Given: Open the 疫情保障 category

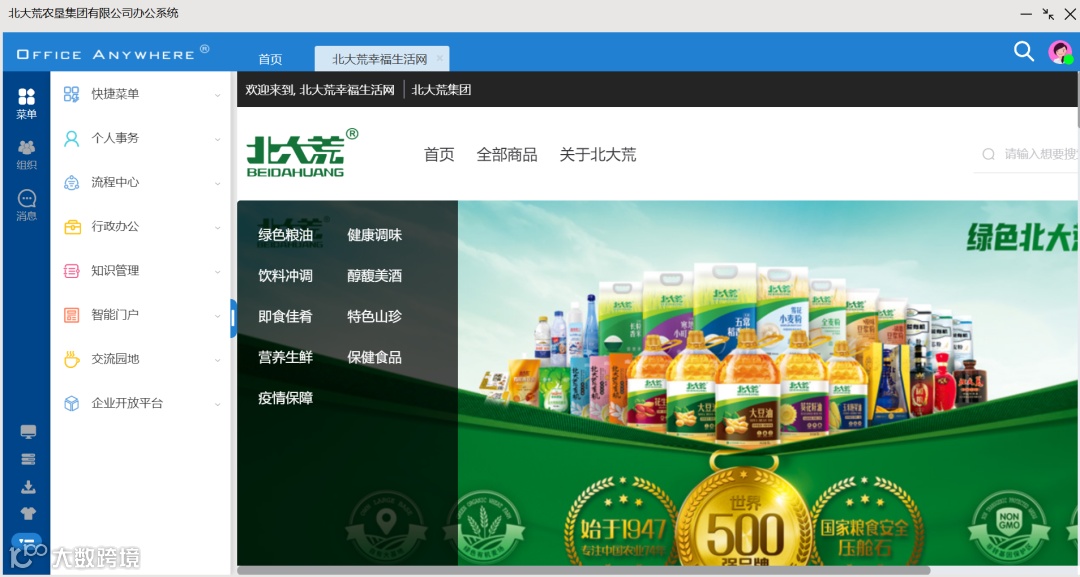Looking at the screenshot, I should point(285,398).
